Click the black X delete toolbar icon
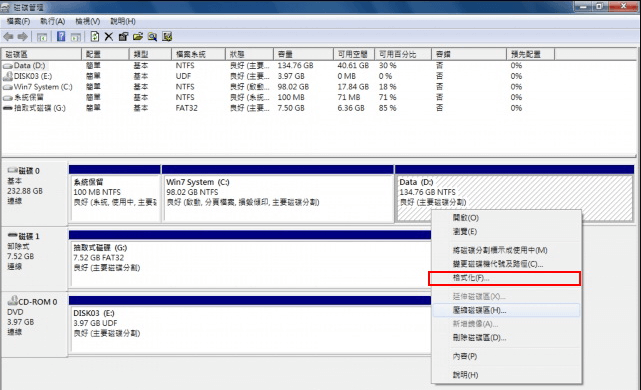641x390 pixels. (109, 37)
